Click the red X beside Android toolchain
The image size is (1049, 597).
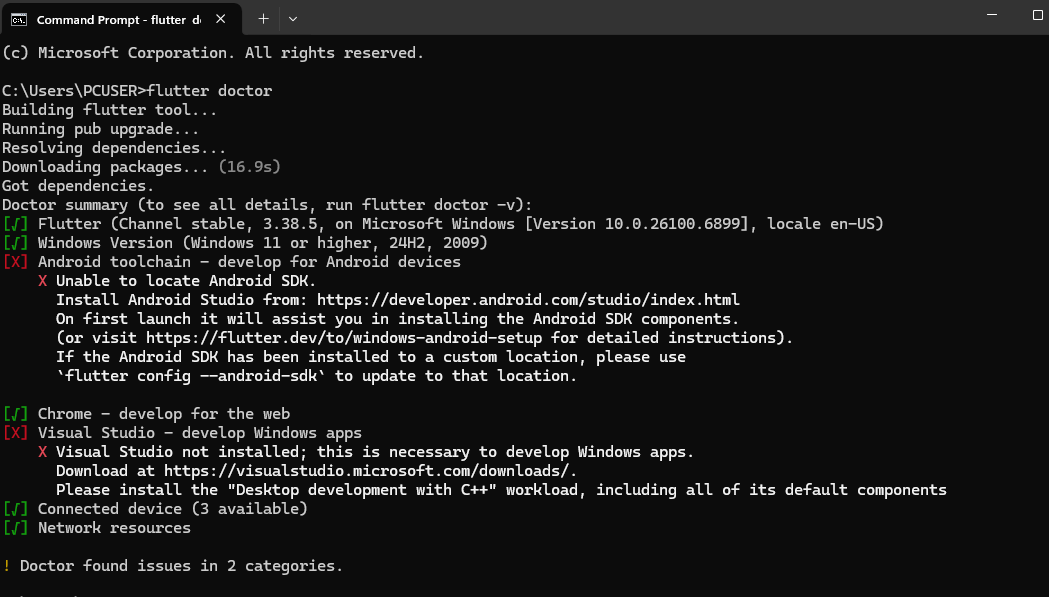15,262
